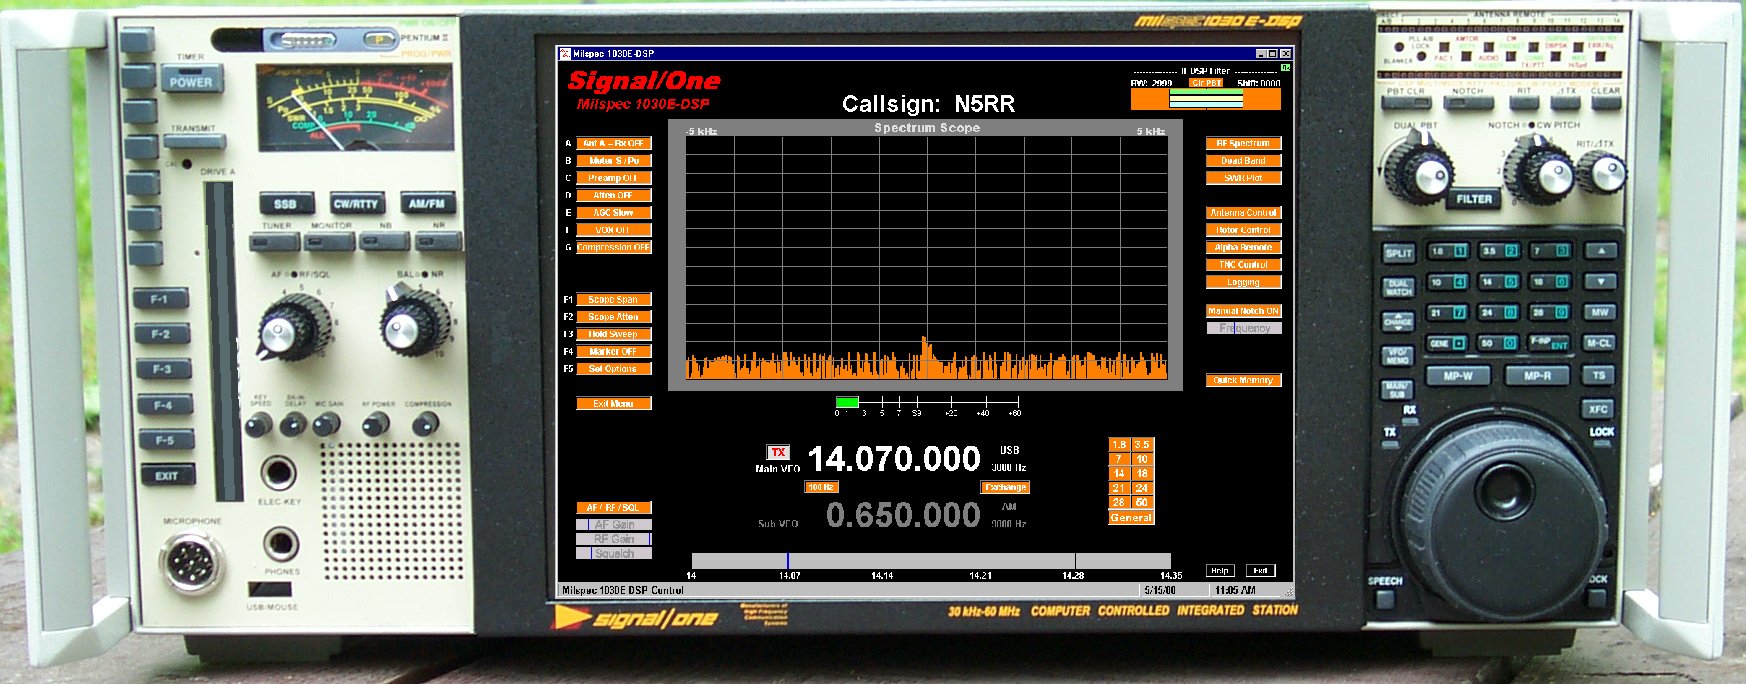
Task: Show the RF Spectrum view
Action: click(1244, 143)
